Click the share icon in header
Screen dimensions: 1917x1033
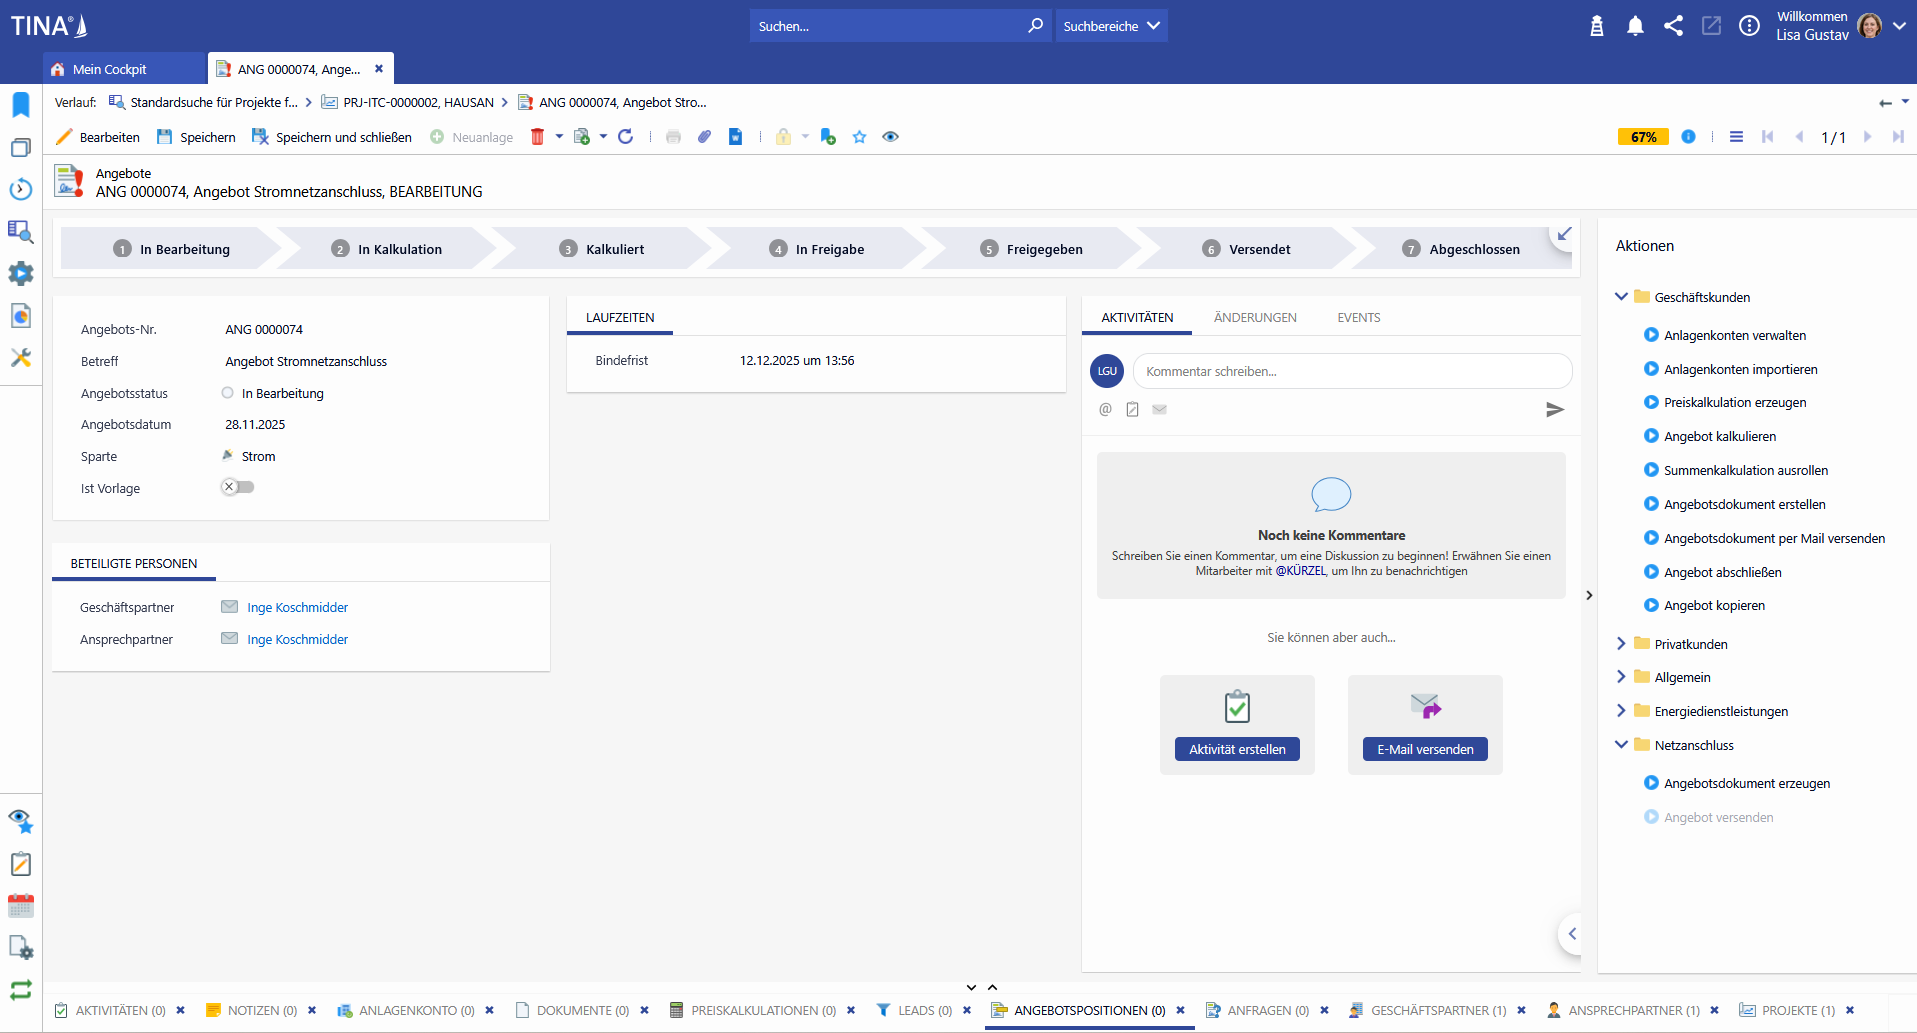coord(1673,26)
